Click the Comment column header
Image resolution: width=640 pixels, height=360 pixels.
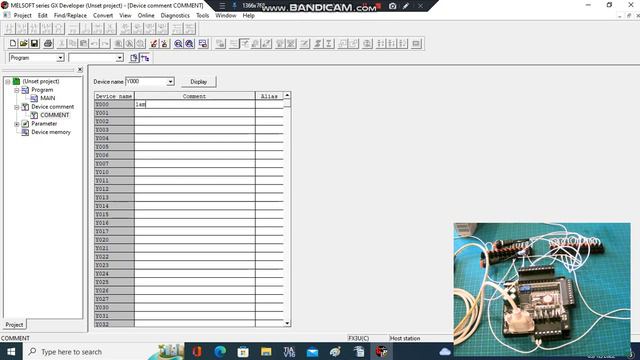pos(195,96)
